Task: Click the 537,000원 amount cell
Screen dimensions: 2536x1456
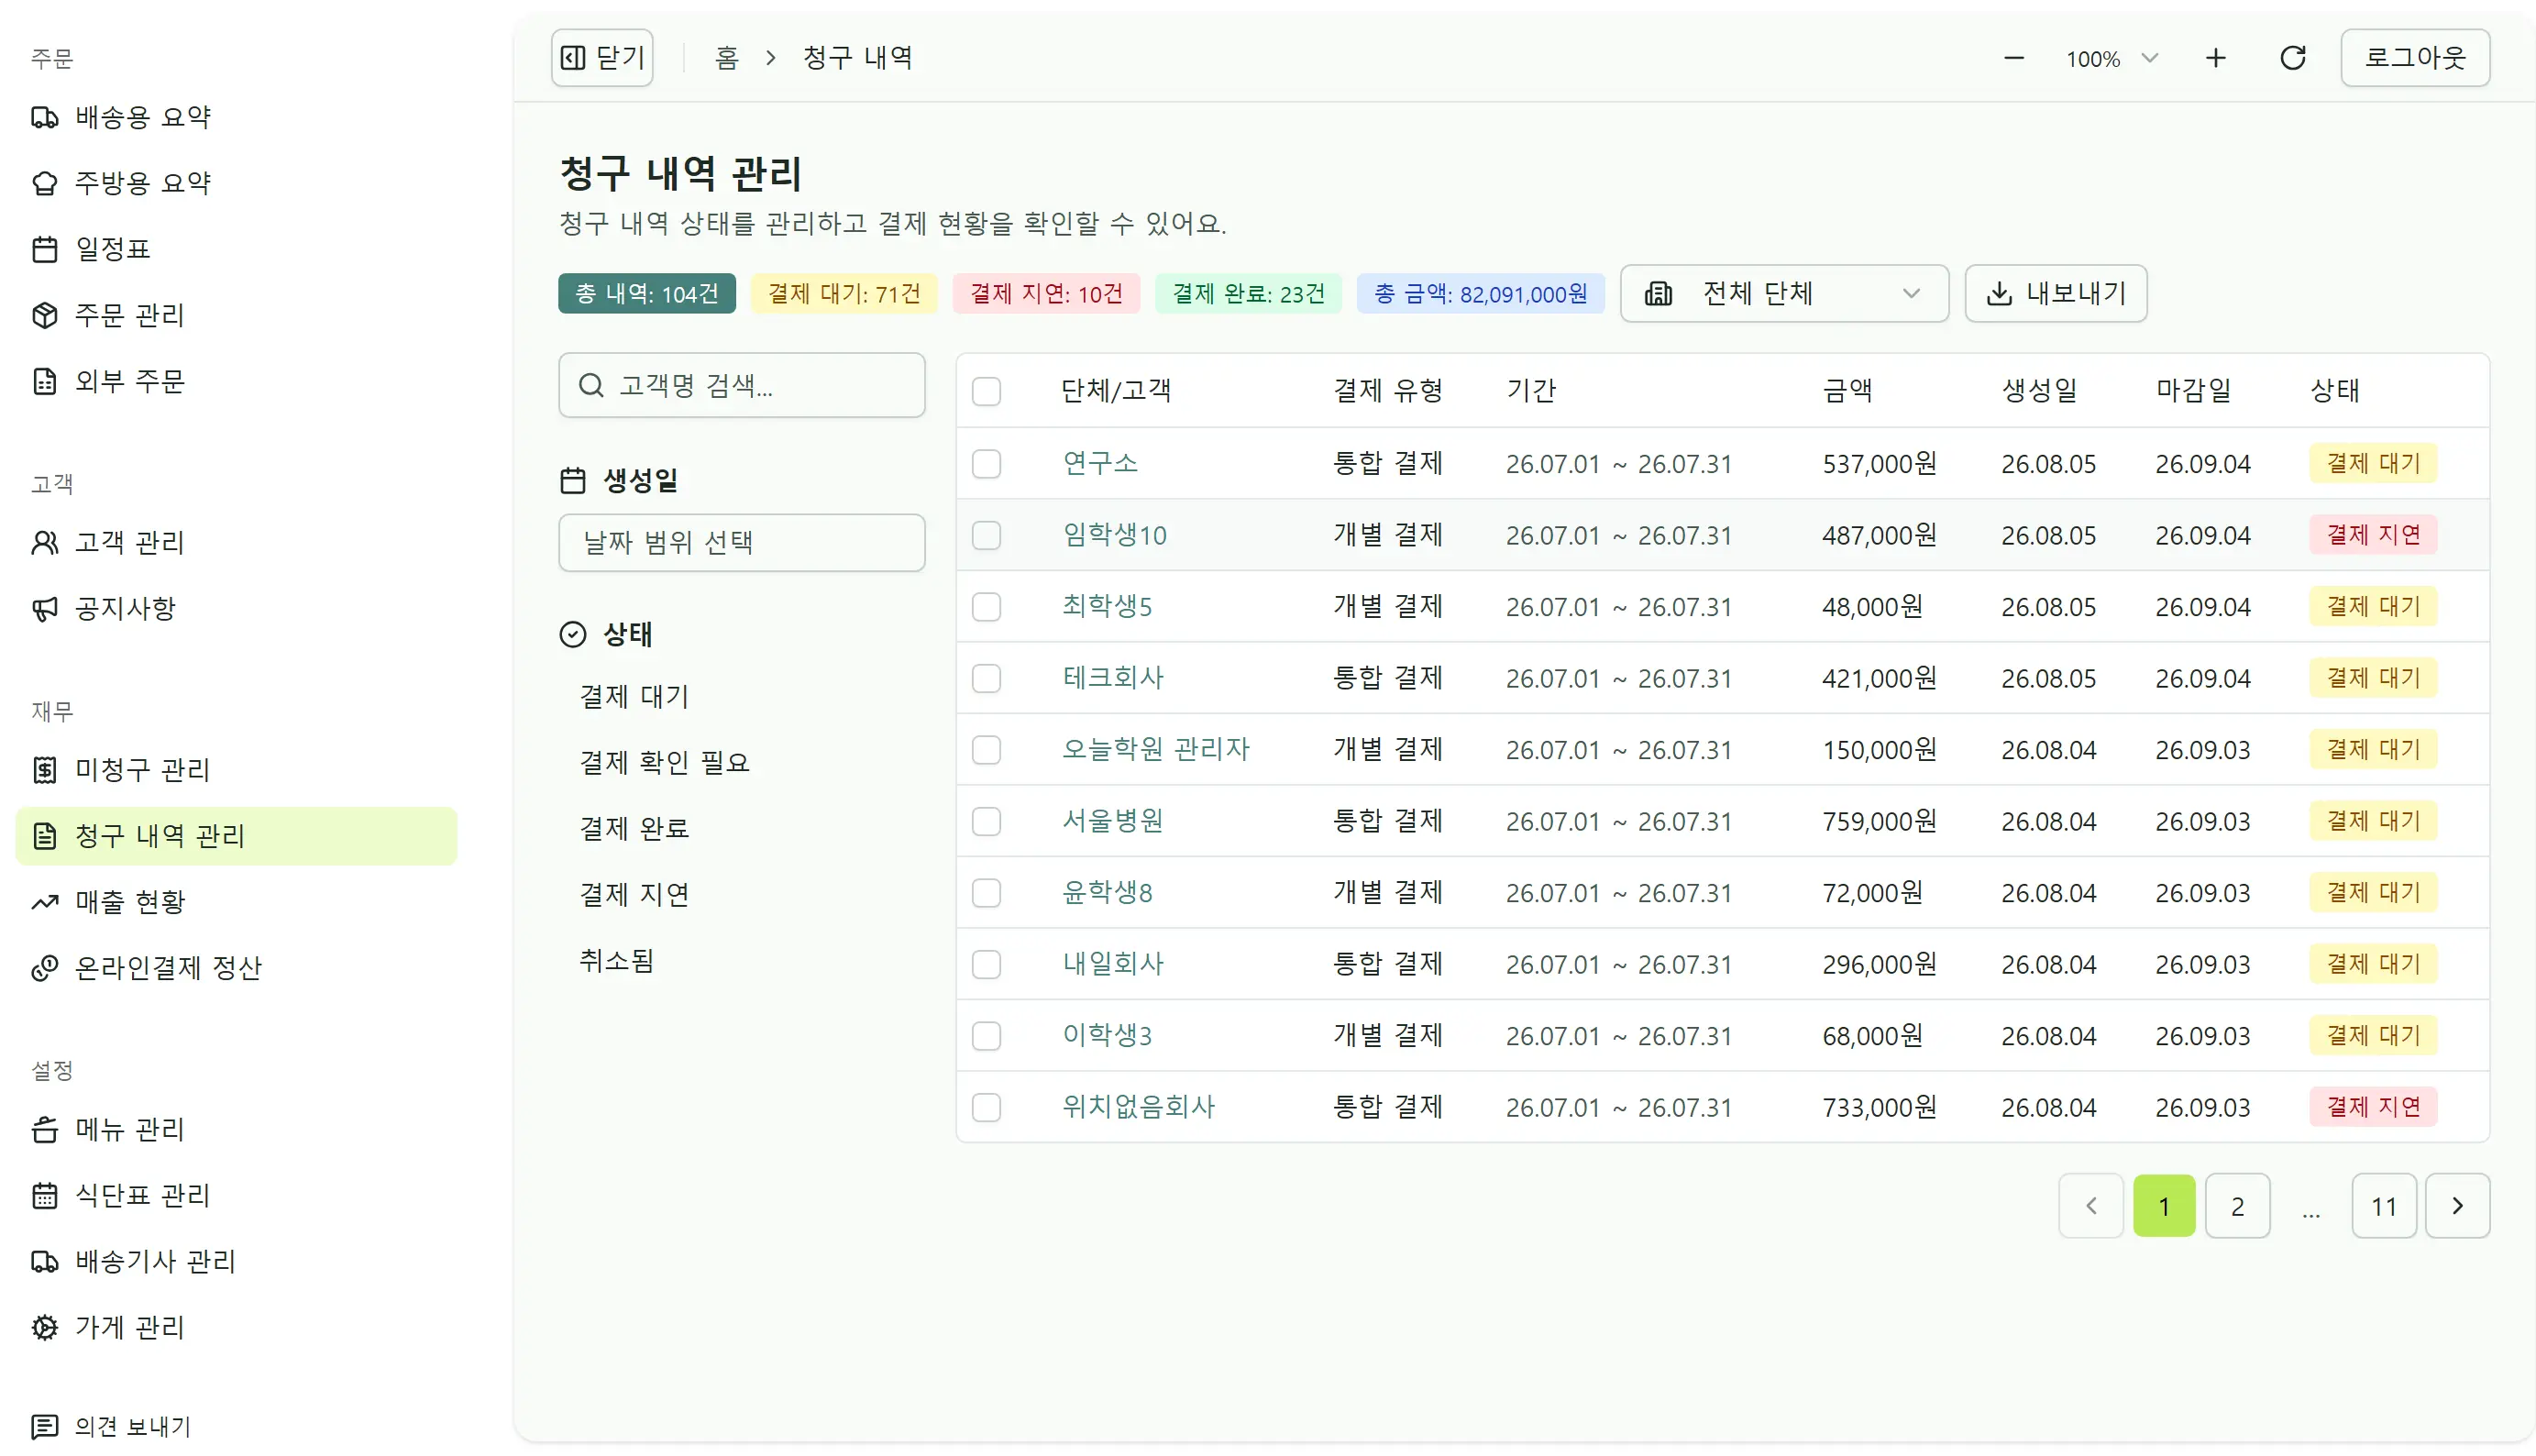Action: coord(1879,464)
